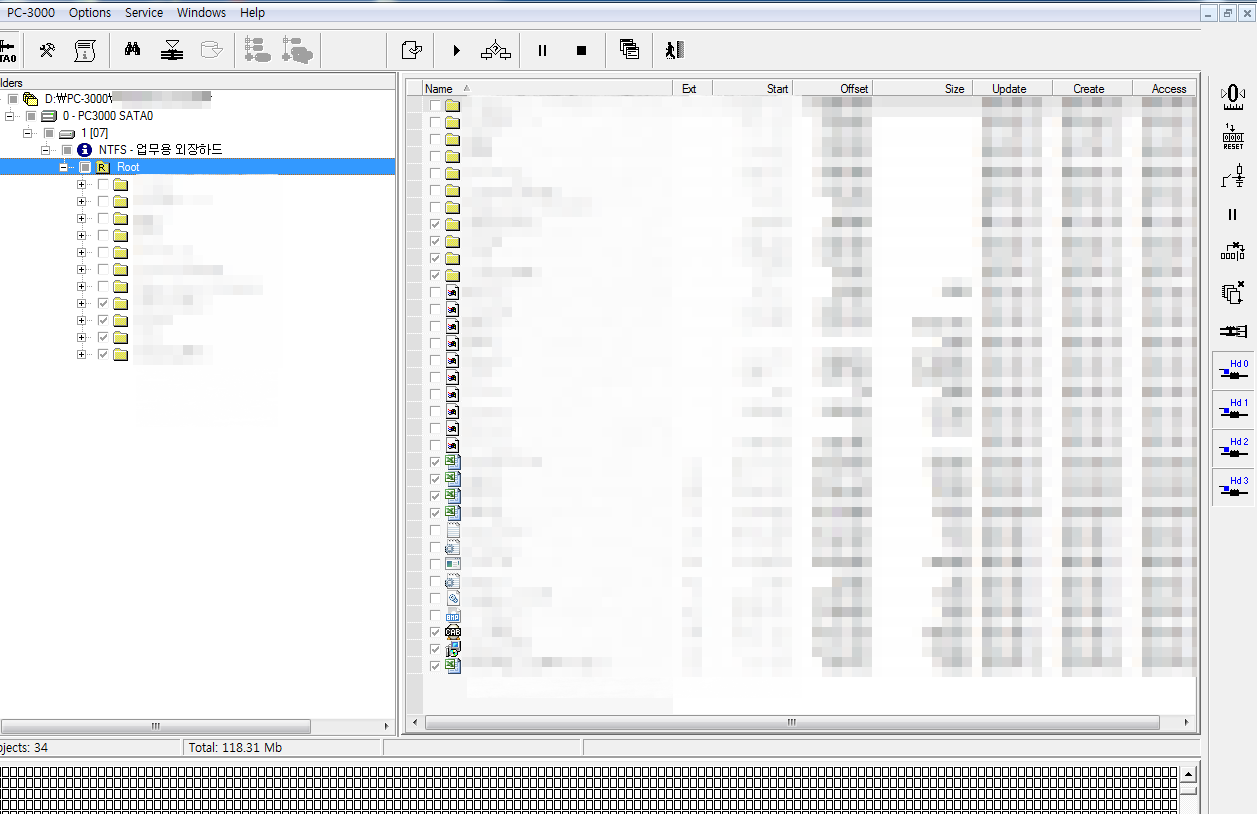This screenshot has height=814, width=1257.
Task: Click the pause icon in right sidebar
Action: pyautogui.click(x=1233, y=214)
